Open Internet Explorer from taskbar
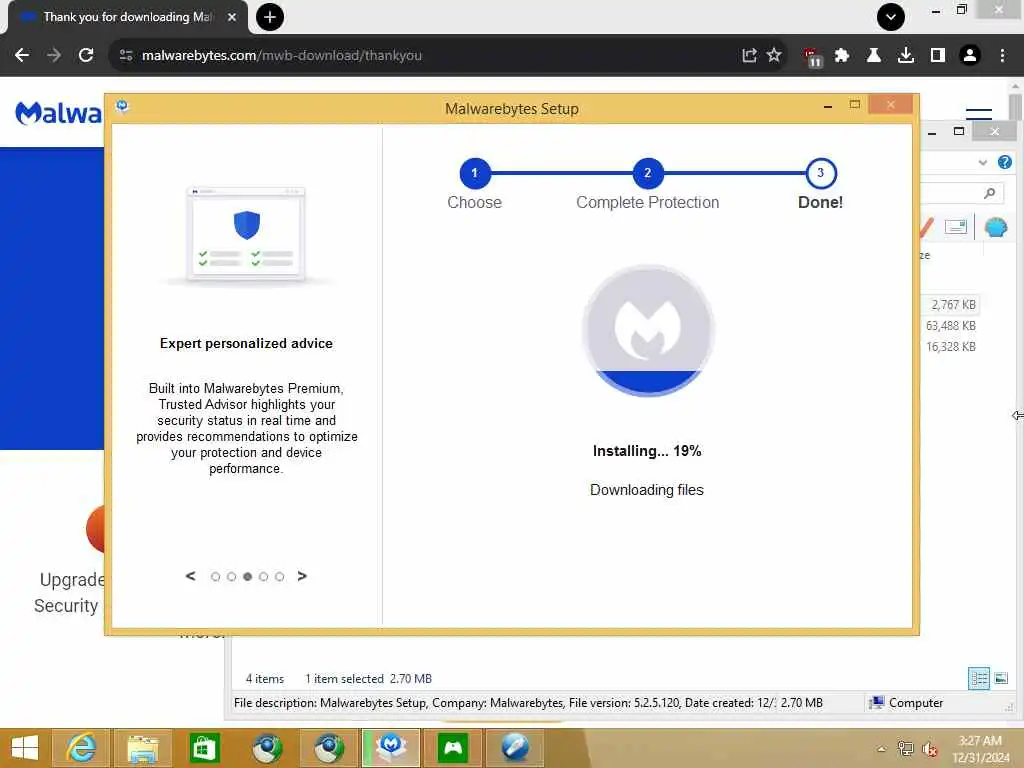The width and height of the screenshot is (1024, 768). pos(81,748)
